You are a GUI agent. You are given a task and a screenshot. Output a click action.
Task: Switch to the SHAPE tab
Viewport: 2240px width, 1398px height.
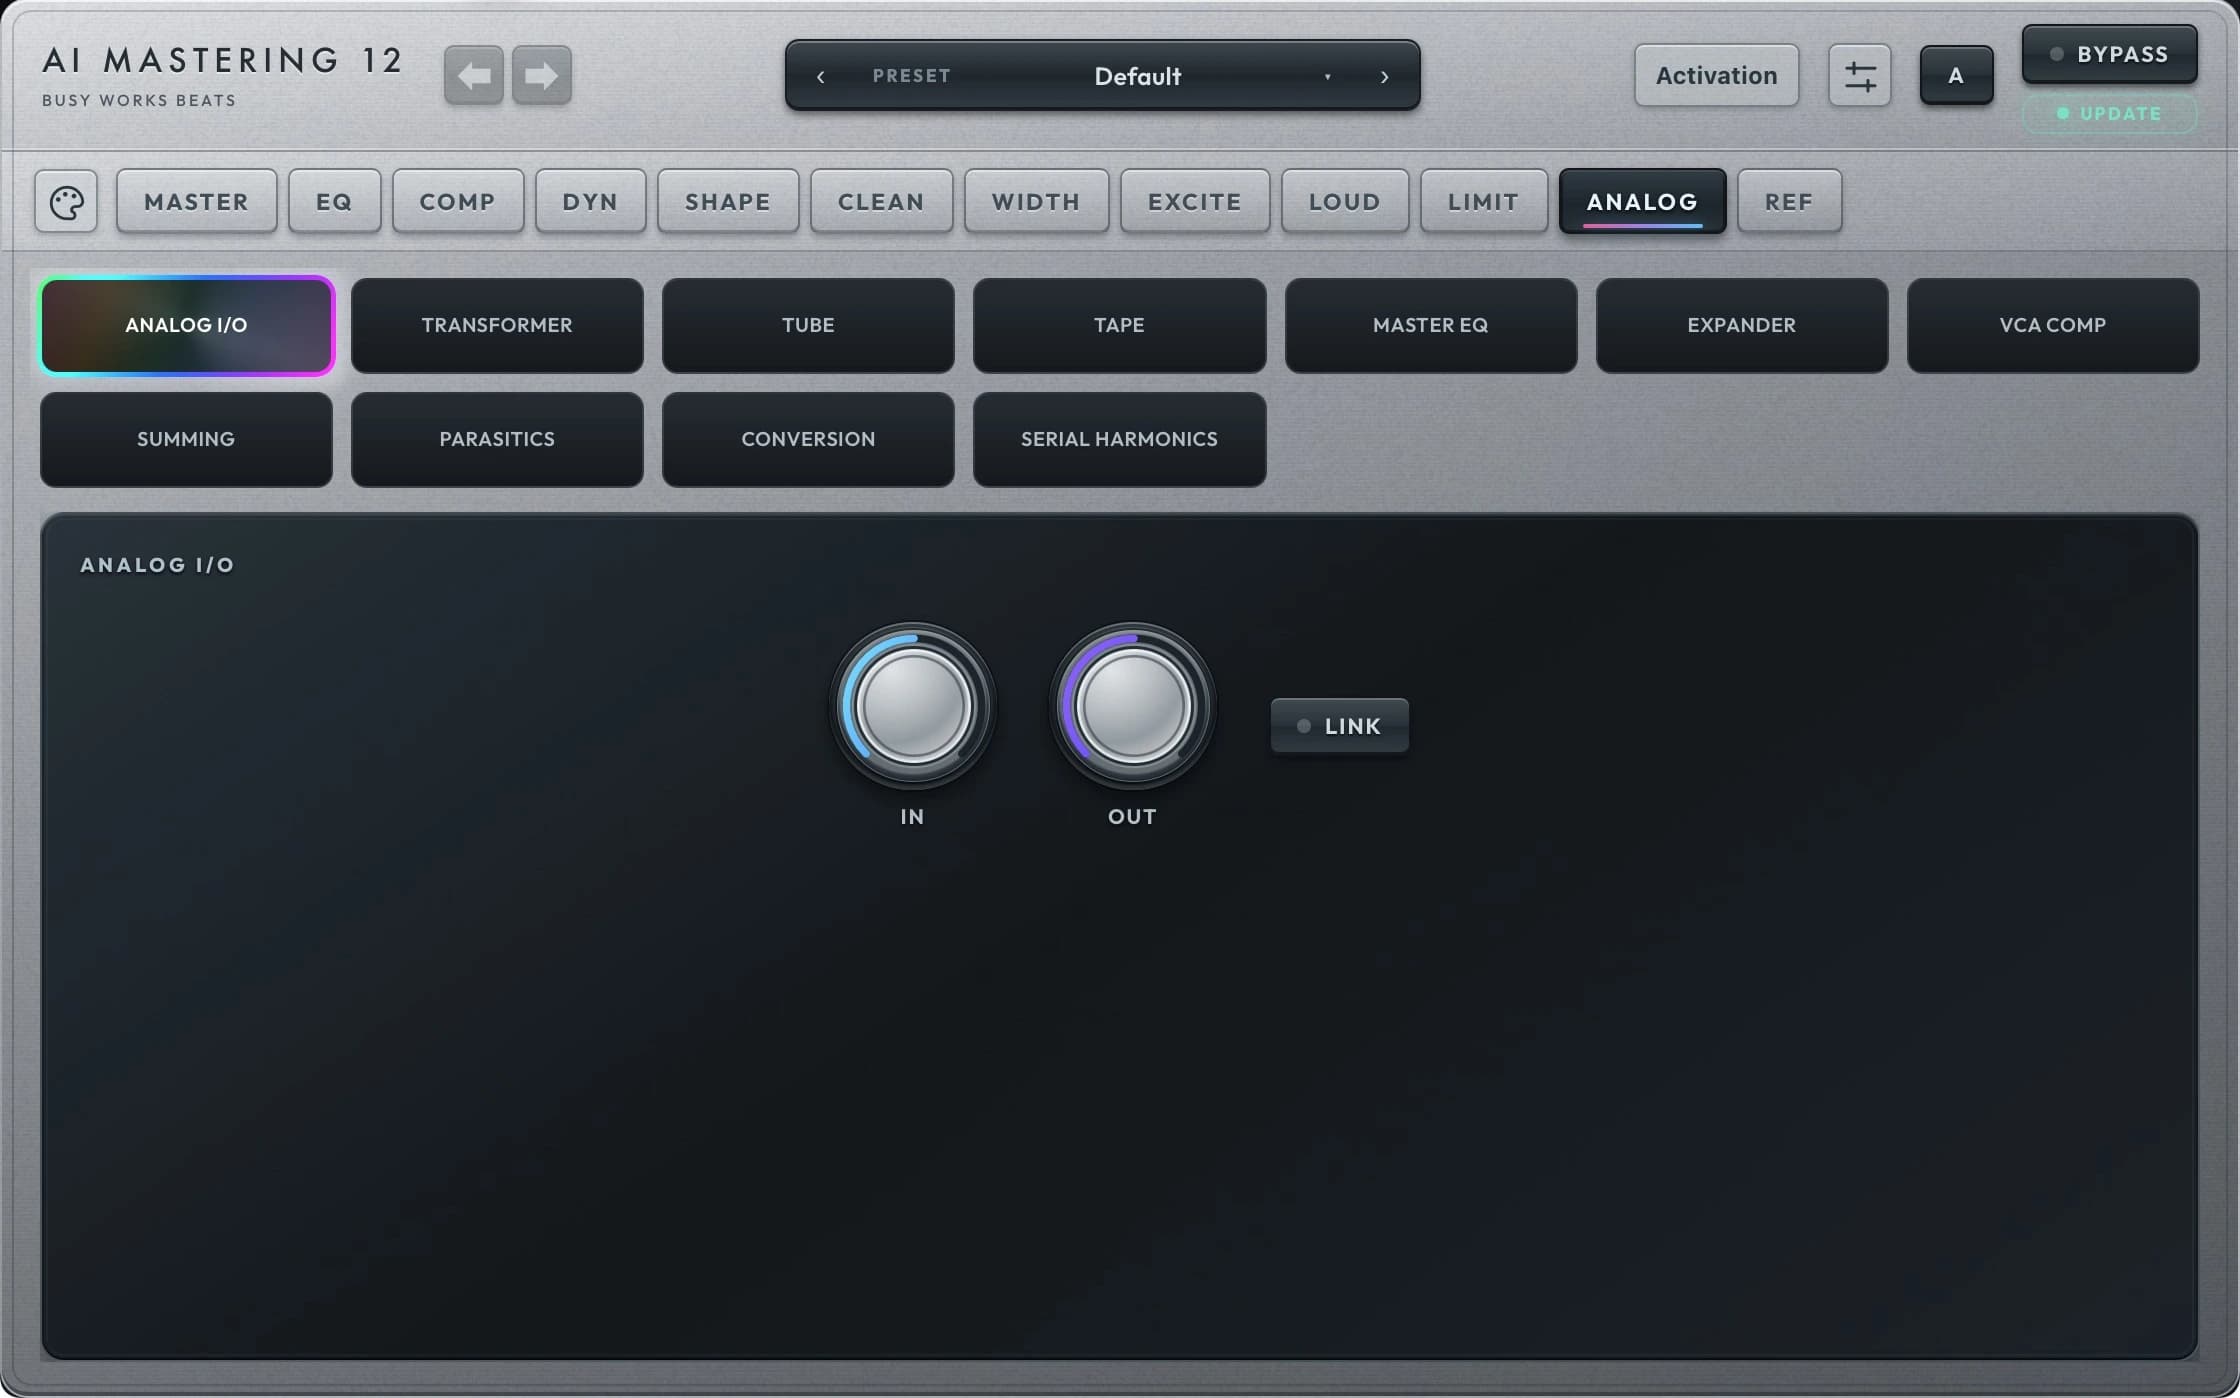pos(728,202)
